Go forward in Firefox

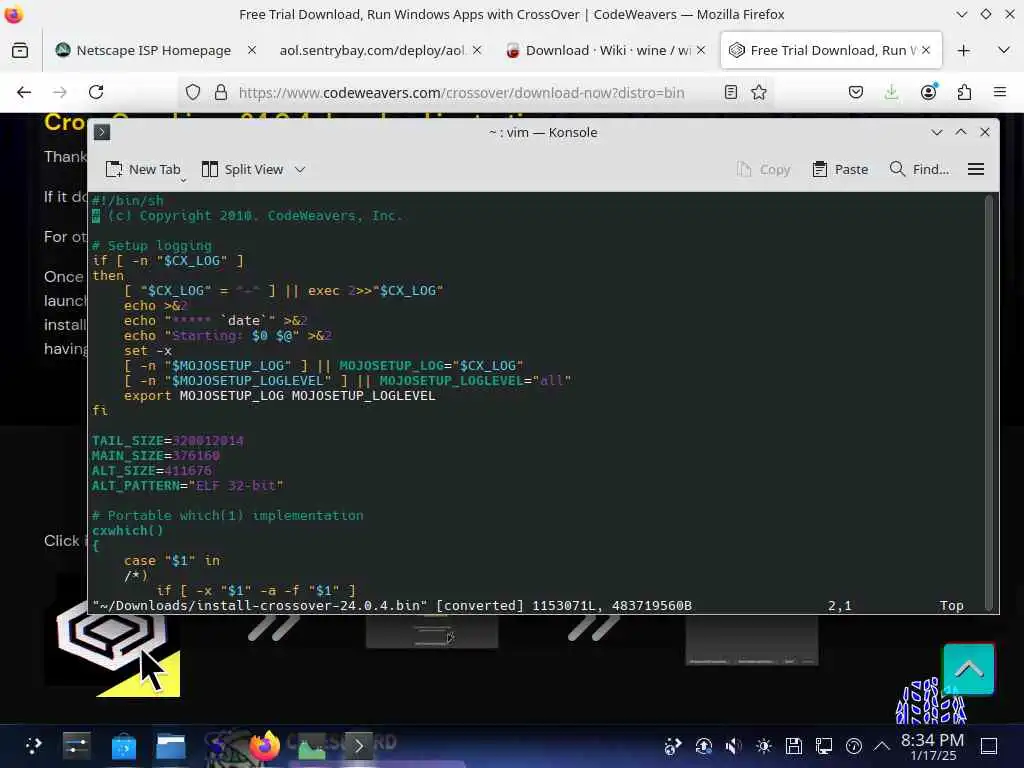click(x=60, y=93)
